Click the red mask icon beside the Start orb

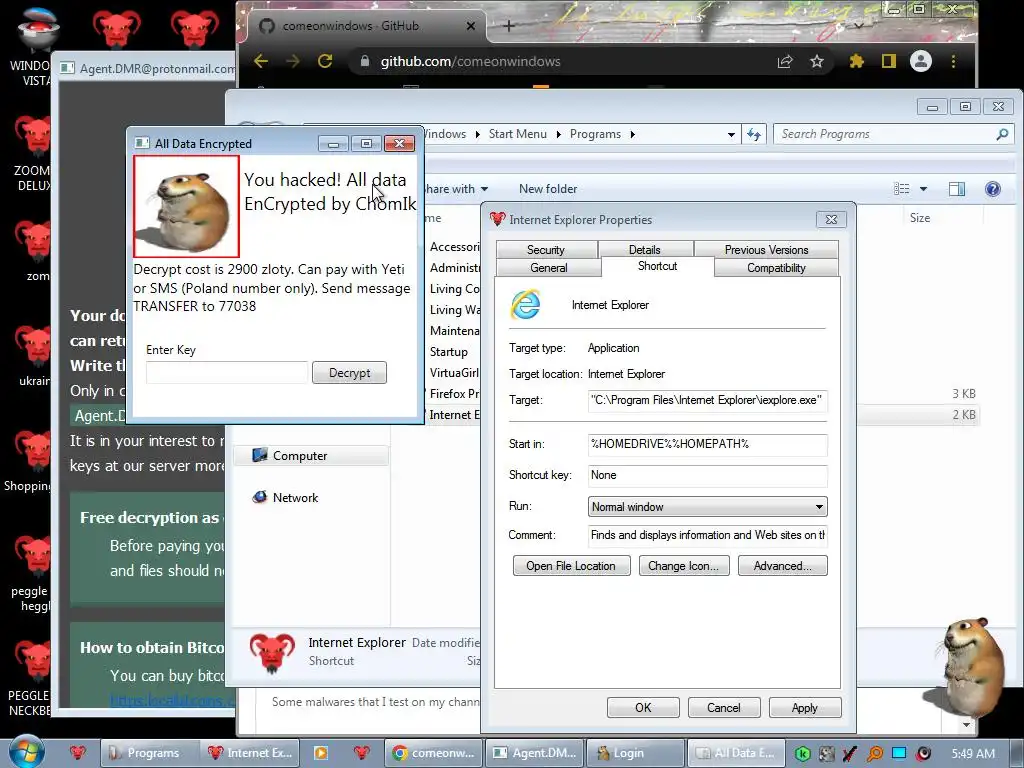[78, 753]
